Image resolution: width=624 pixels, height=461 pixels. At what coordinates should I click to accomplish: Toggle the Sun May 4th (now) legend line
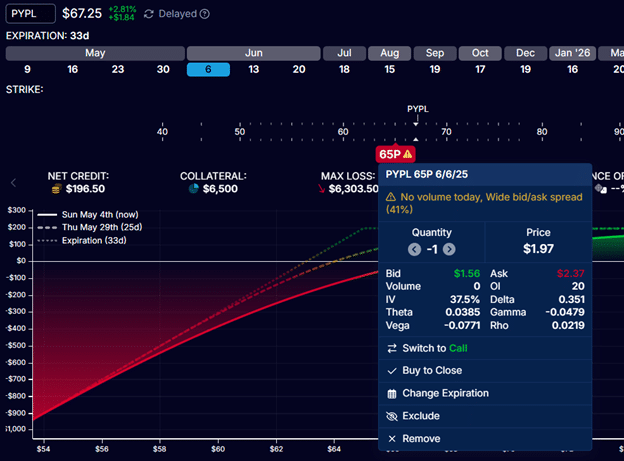point(88,215)
